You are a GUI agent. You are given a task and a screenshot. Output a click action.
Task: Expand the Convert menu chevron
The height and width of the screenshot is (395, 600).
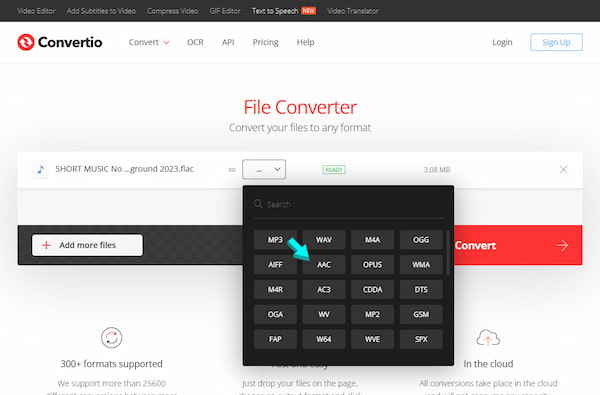(x=166, y=42)
